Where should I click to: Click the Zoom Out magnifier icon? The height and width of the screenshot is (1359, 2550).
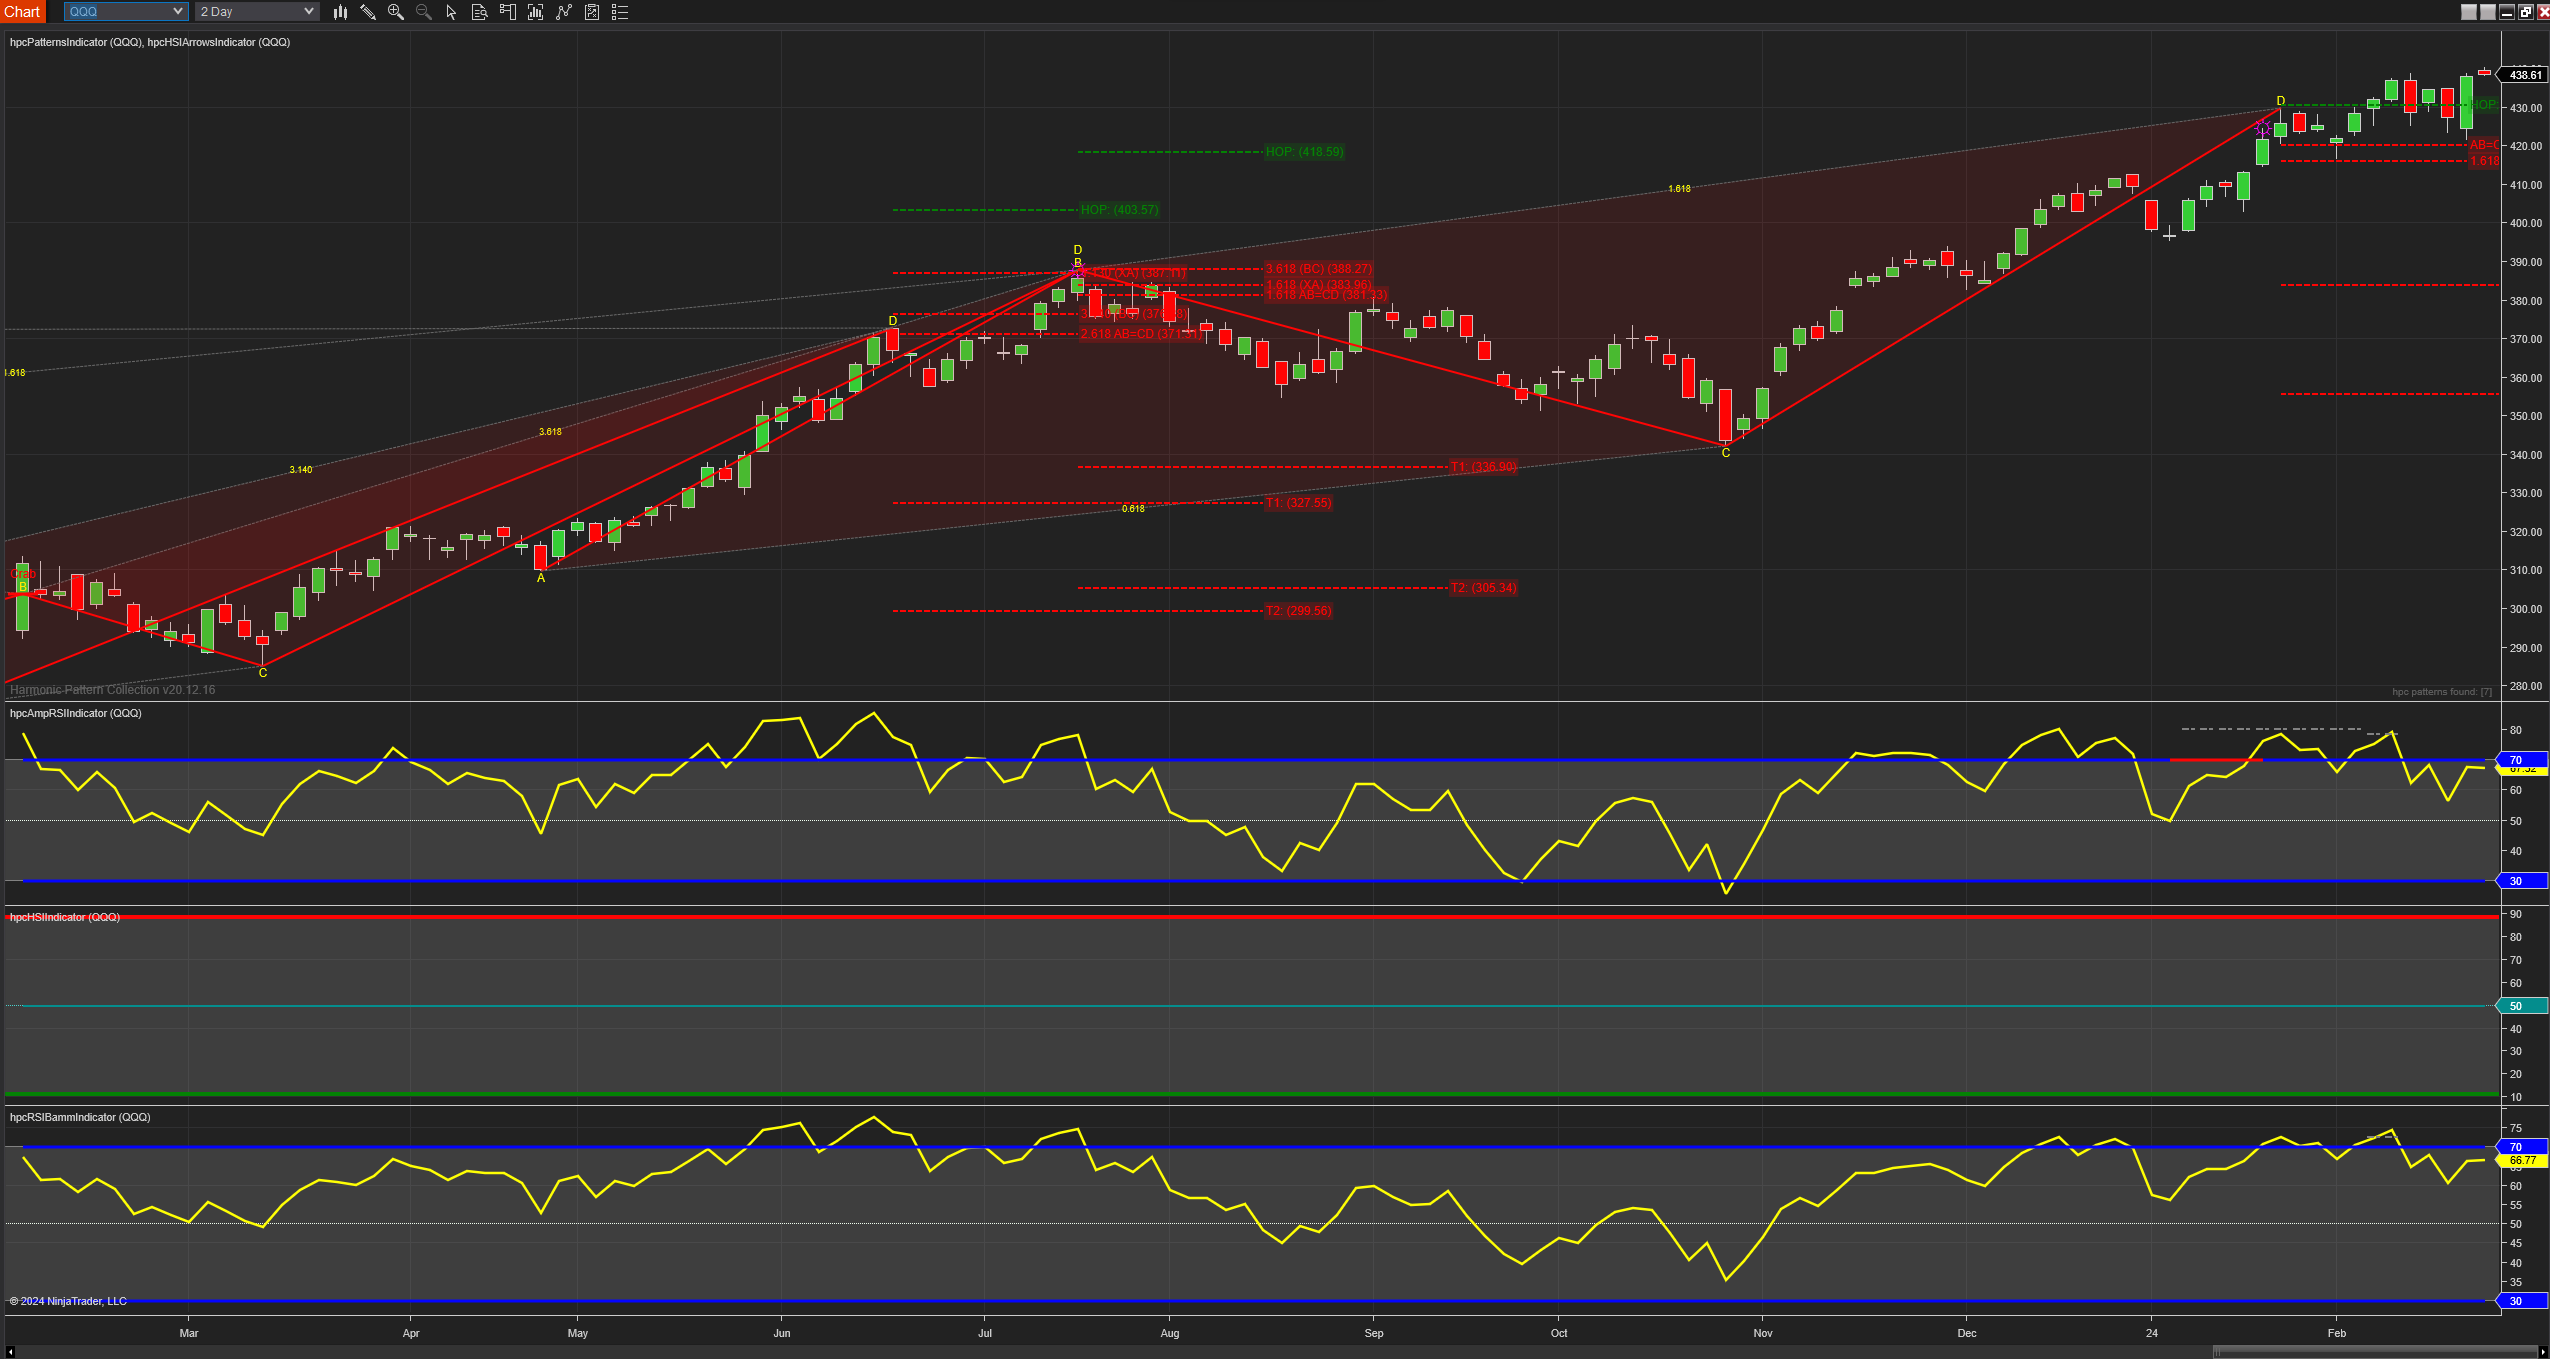click(424, 12)
